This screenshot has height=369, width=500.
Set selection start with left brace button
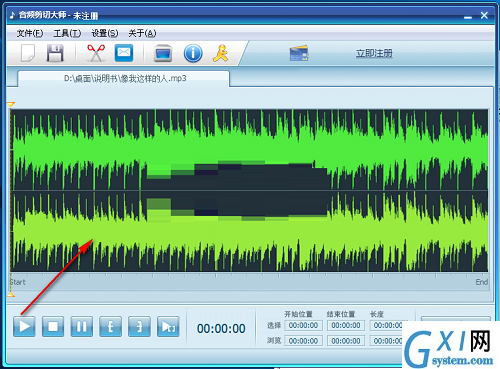click(110, 326)
